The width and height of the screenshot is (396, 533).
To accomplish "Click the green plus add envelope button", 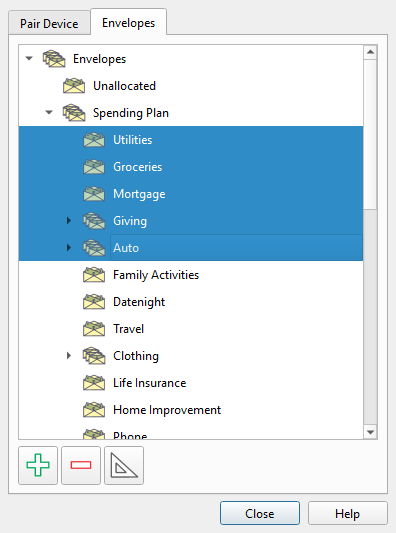I will pyautogui.click(x=38, y=465).
